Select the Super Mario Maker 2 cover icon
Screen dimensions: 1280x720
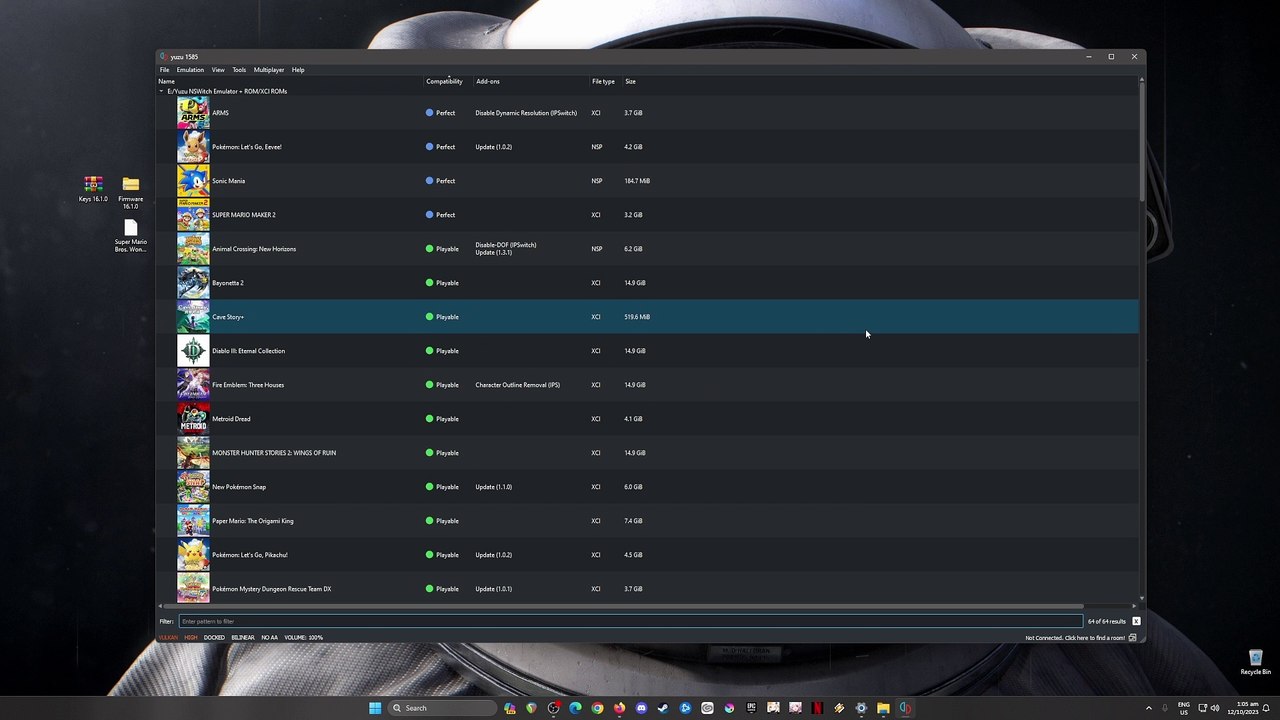coord(193,215)
